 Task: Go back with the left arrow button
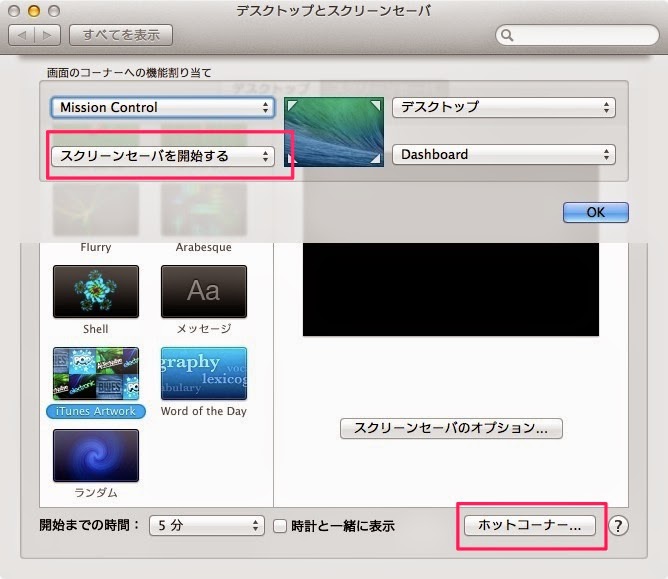[x=22, y=35]
